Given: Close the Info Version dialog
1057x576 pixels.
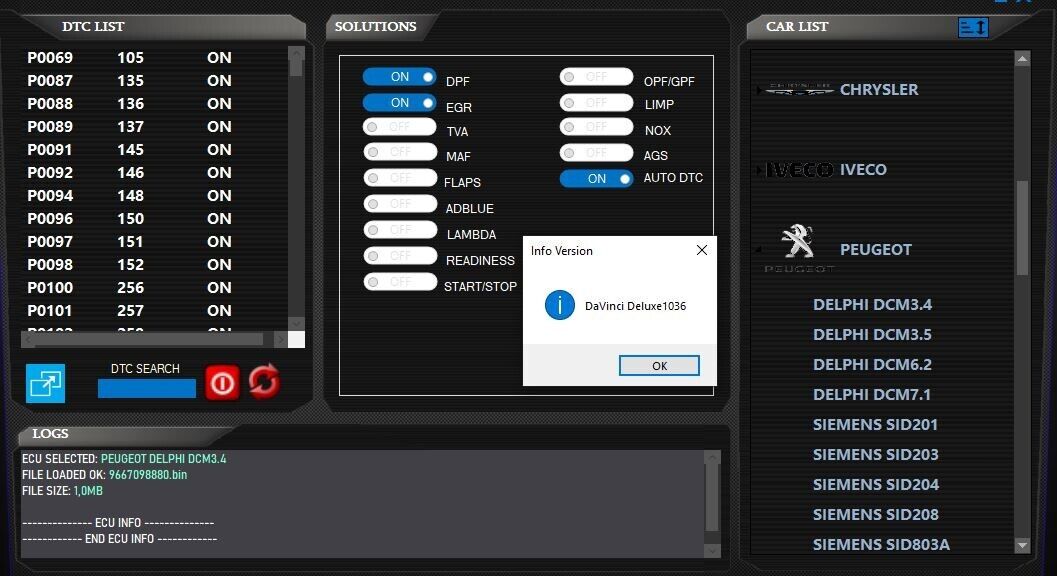Looking at the screenshot, I should pyautogui.click(x=701, y=250).
